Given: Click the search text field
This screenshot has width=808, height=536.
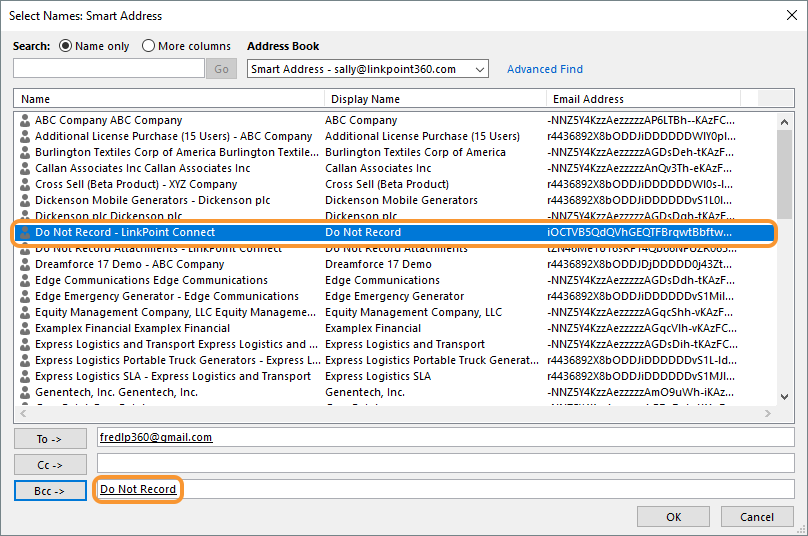Looking at the screenshot, I should (x=109, y=69).
